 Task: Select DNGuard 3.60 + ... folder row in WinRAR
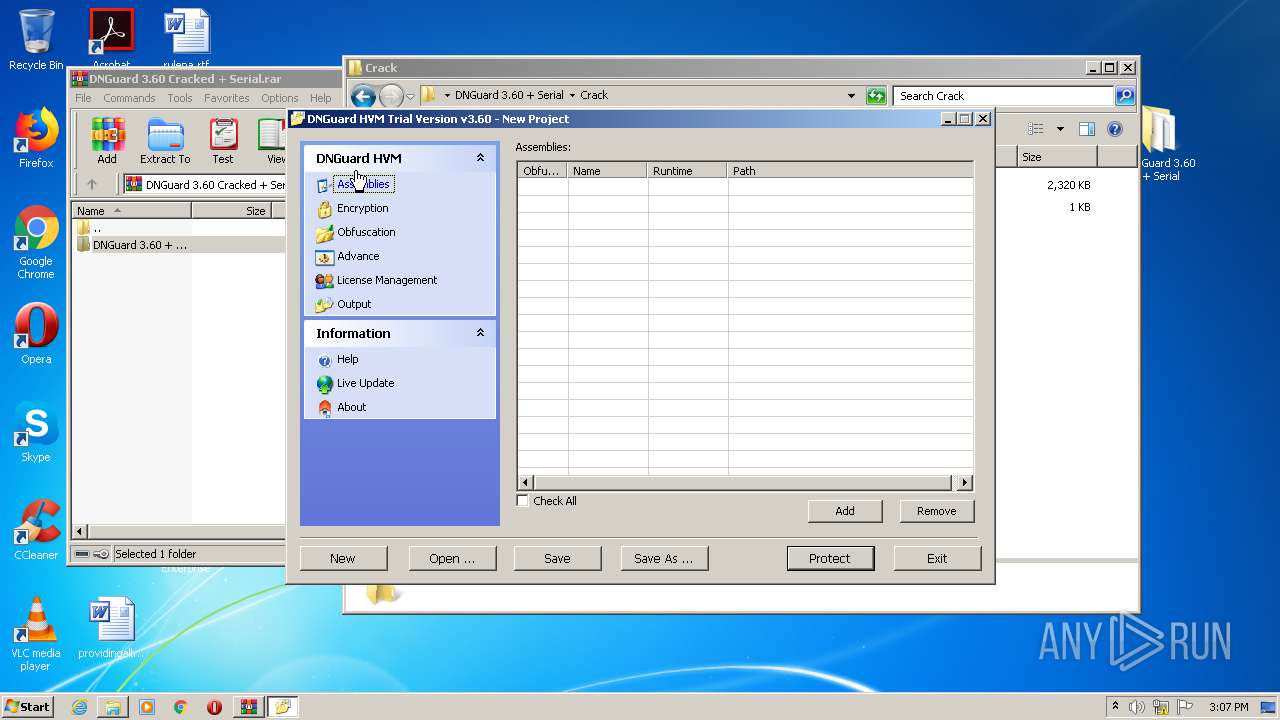coord(178,244)
